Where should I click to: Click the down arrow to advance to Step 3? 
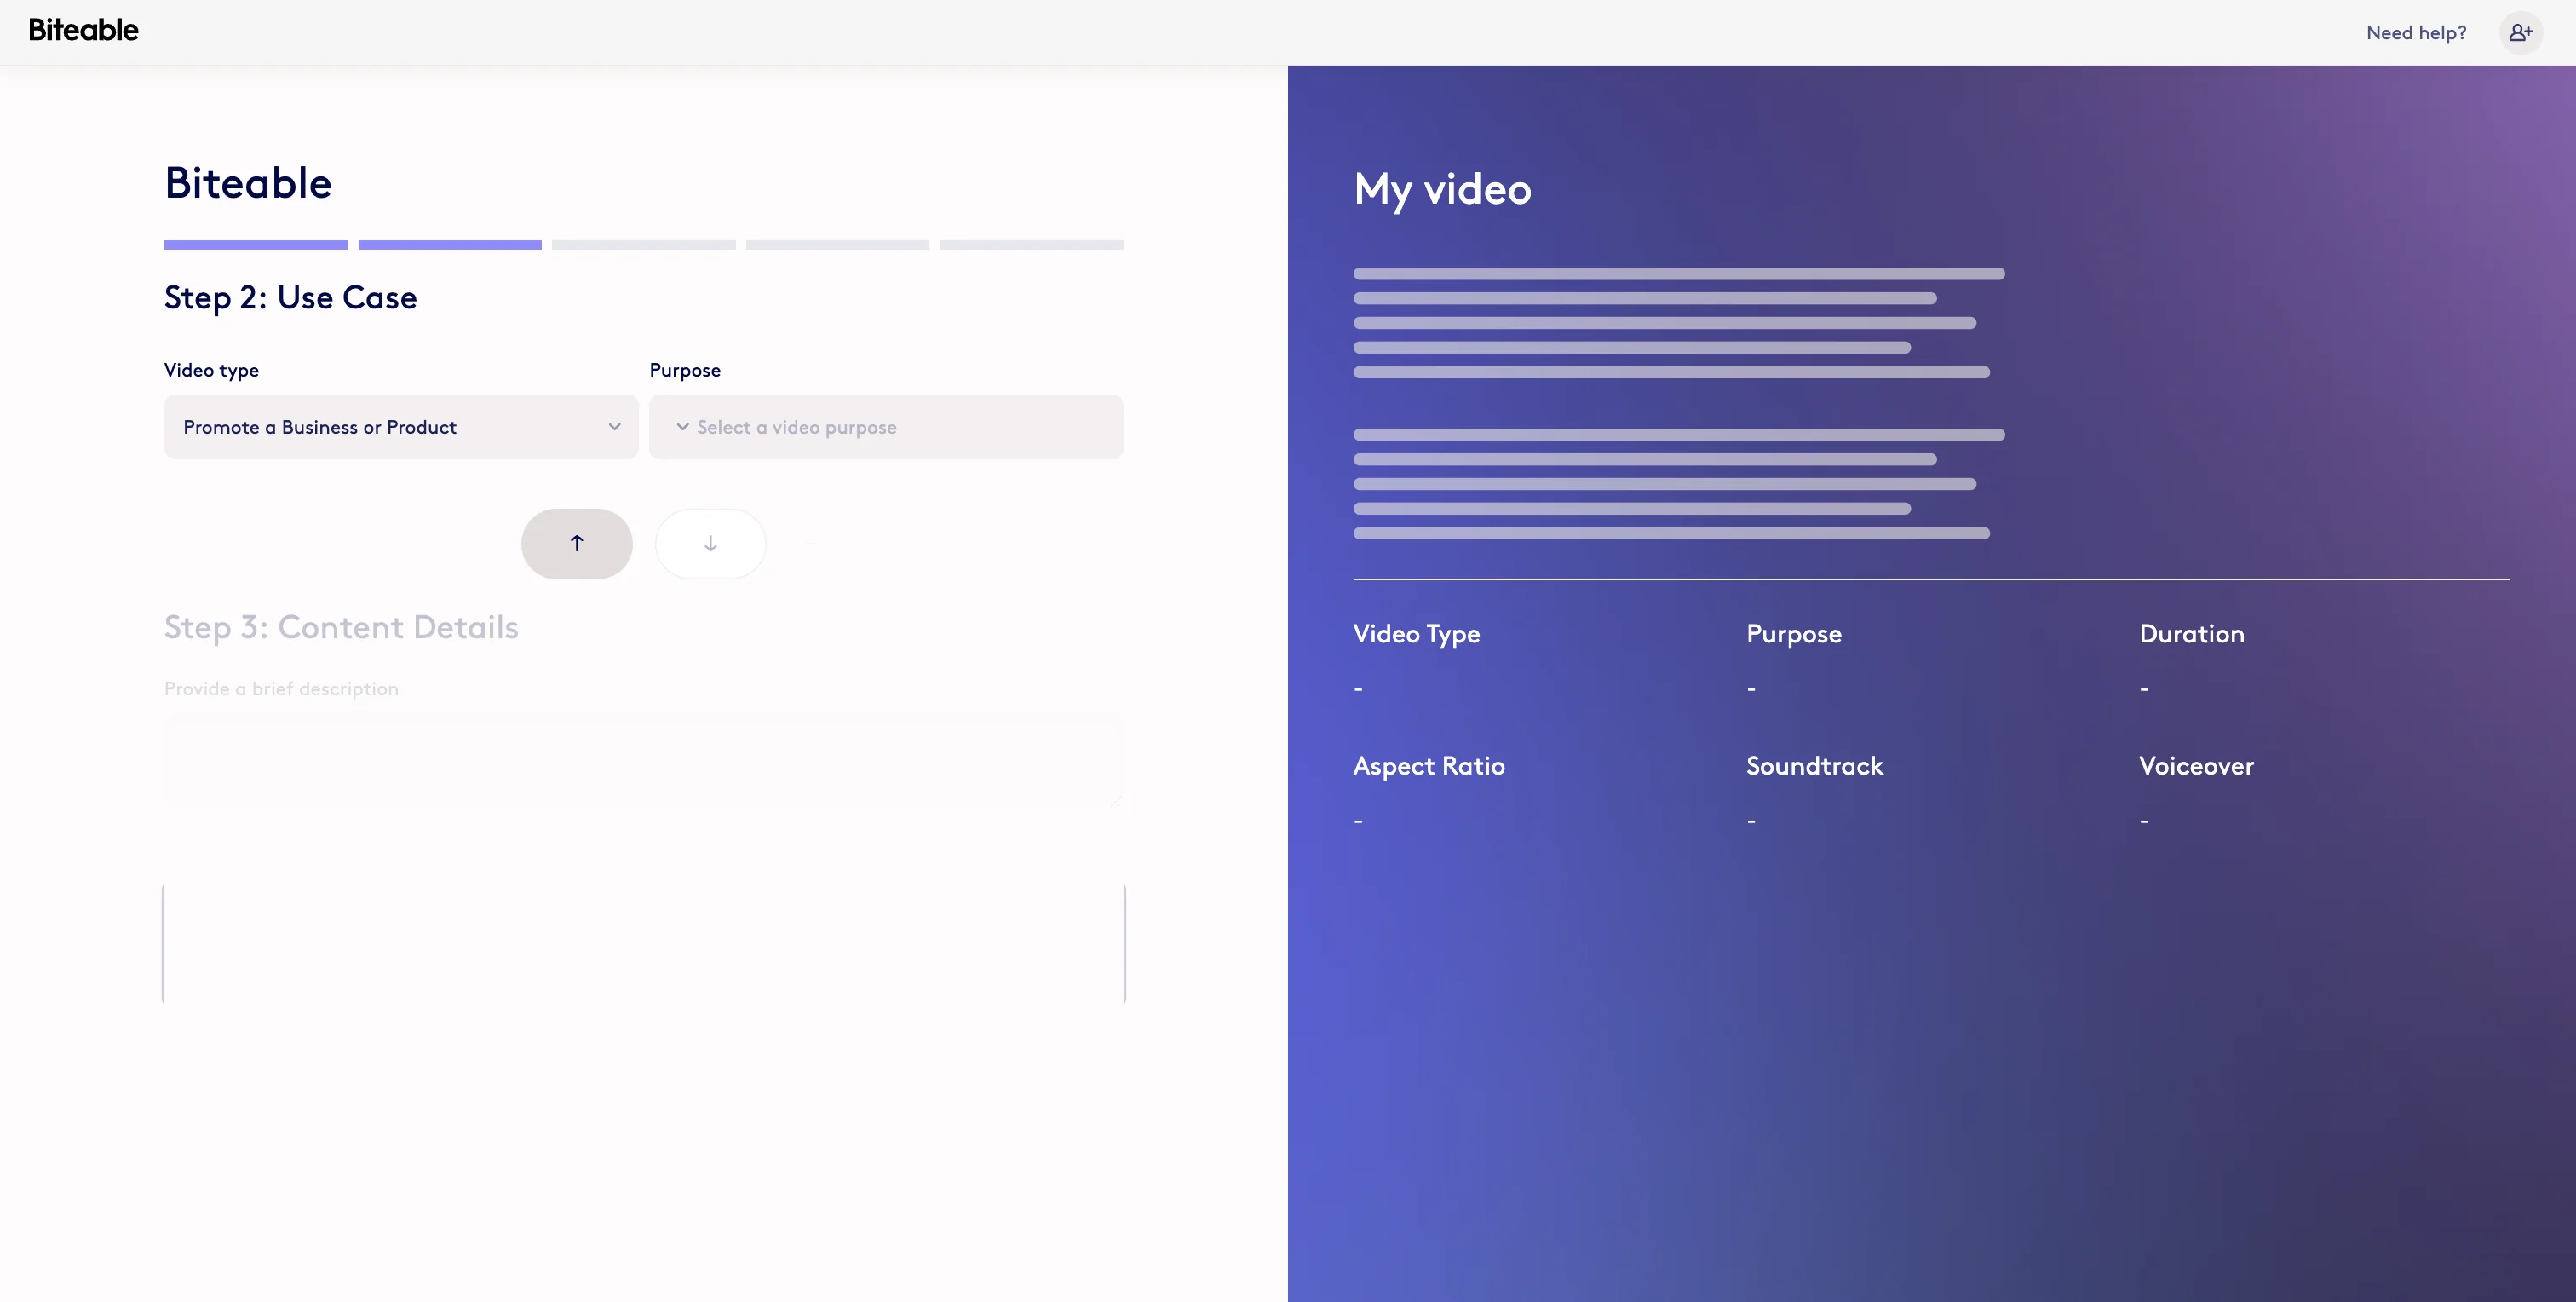710,543
